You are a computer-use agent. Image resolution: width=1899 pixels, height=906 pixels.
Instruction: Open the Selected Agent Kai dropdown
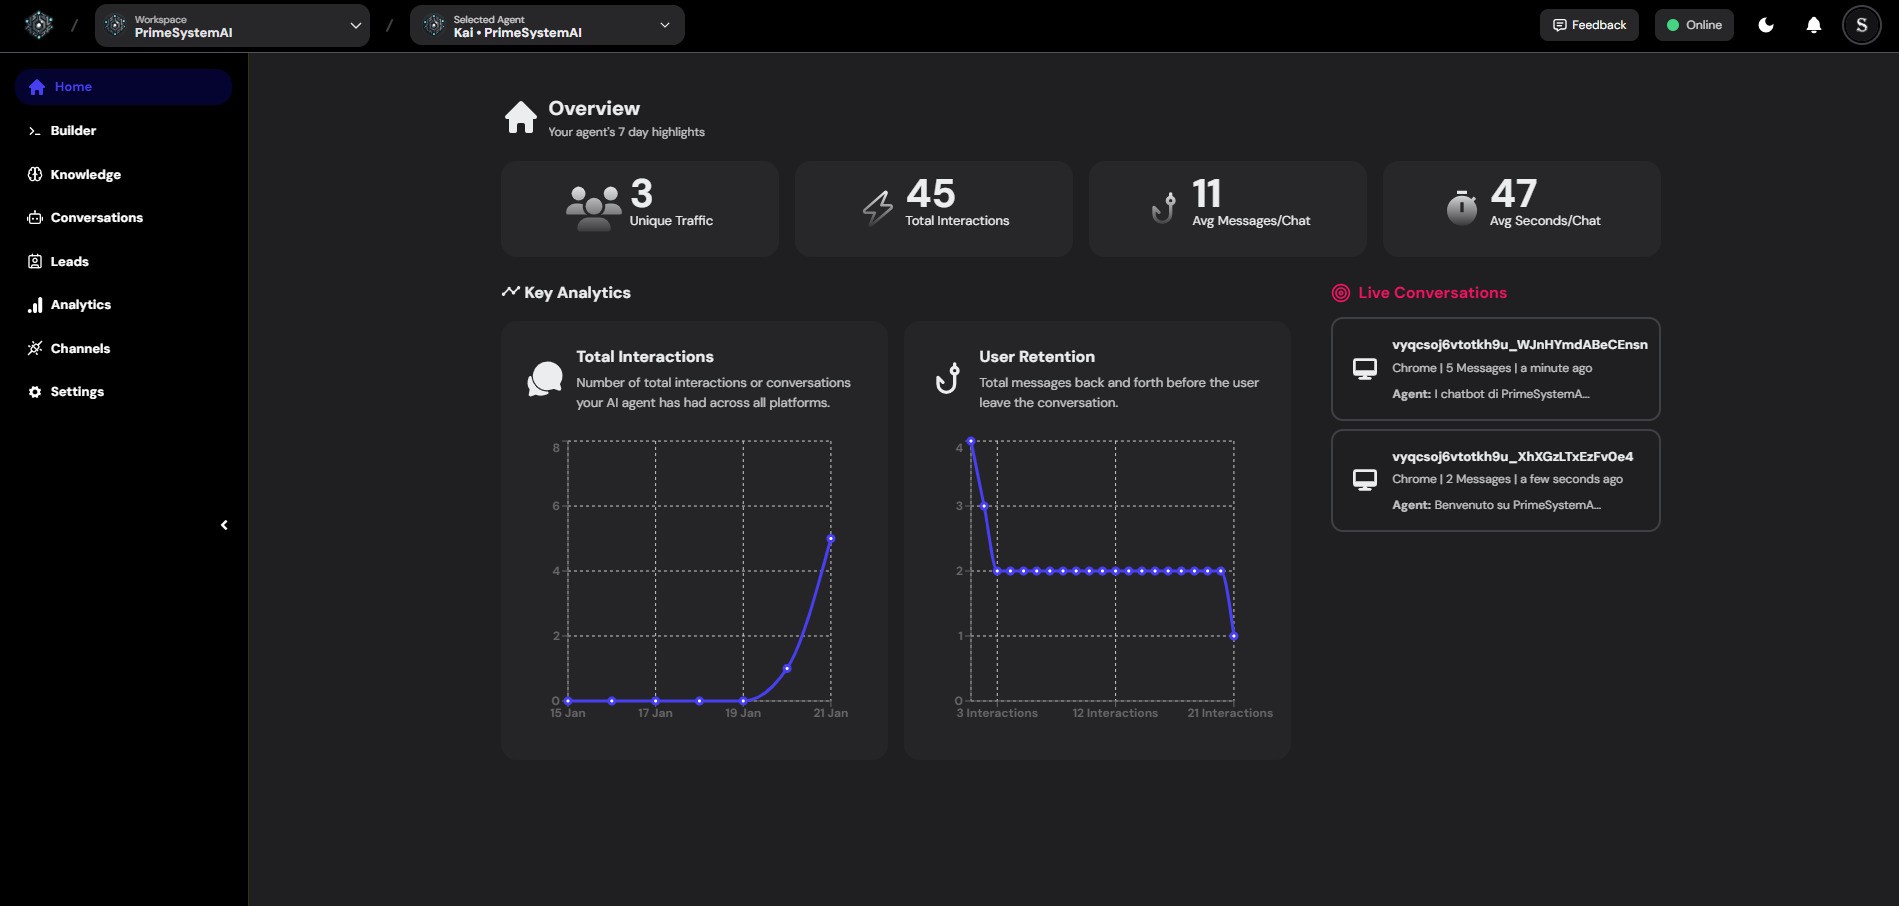point(547,25)
